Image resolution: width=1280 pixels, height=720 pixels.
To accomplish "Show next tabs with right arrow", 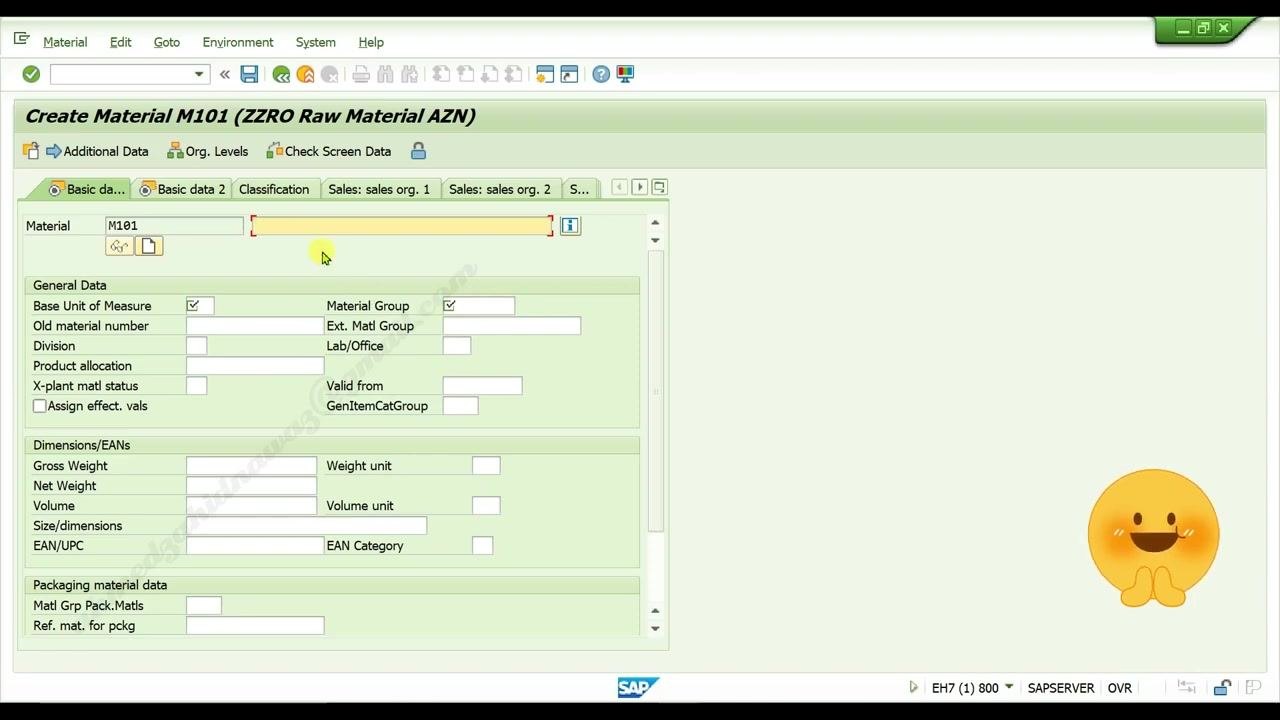I will click(x=639, y=187).
